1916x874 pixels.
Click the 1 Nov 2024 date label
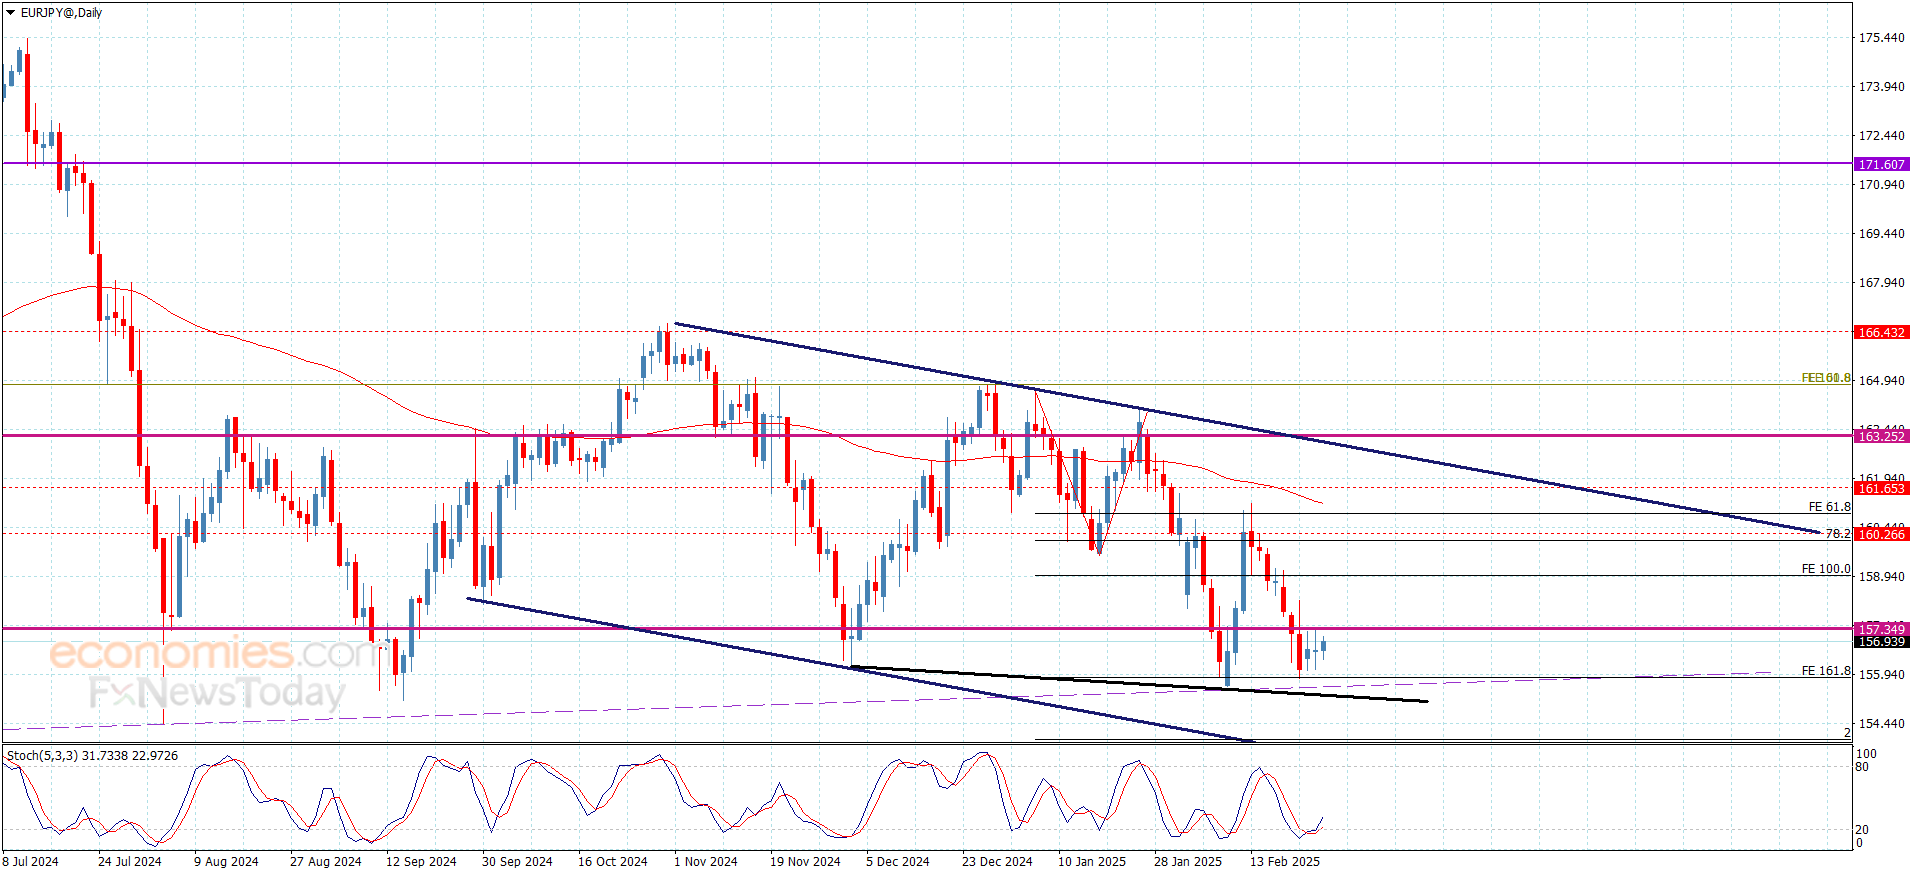[705, 862]
